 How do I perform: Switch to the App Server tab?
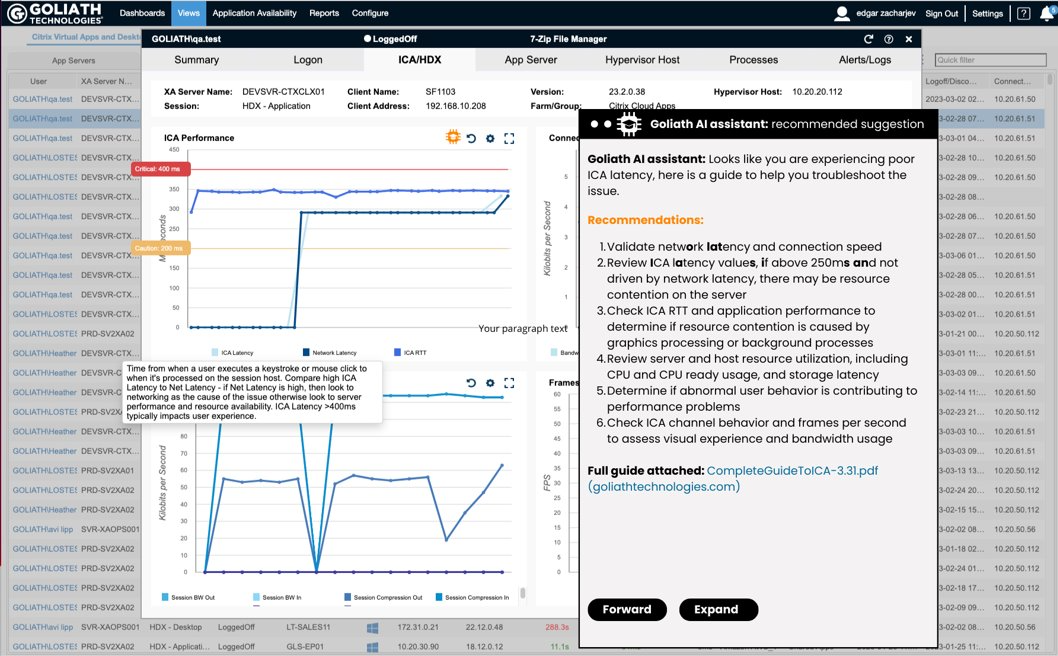[531, 59]
